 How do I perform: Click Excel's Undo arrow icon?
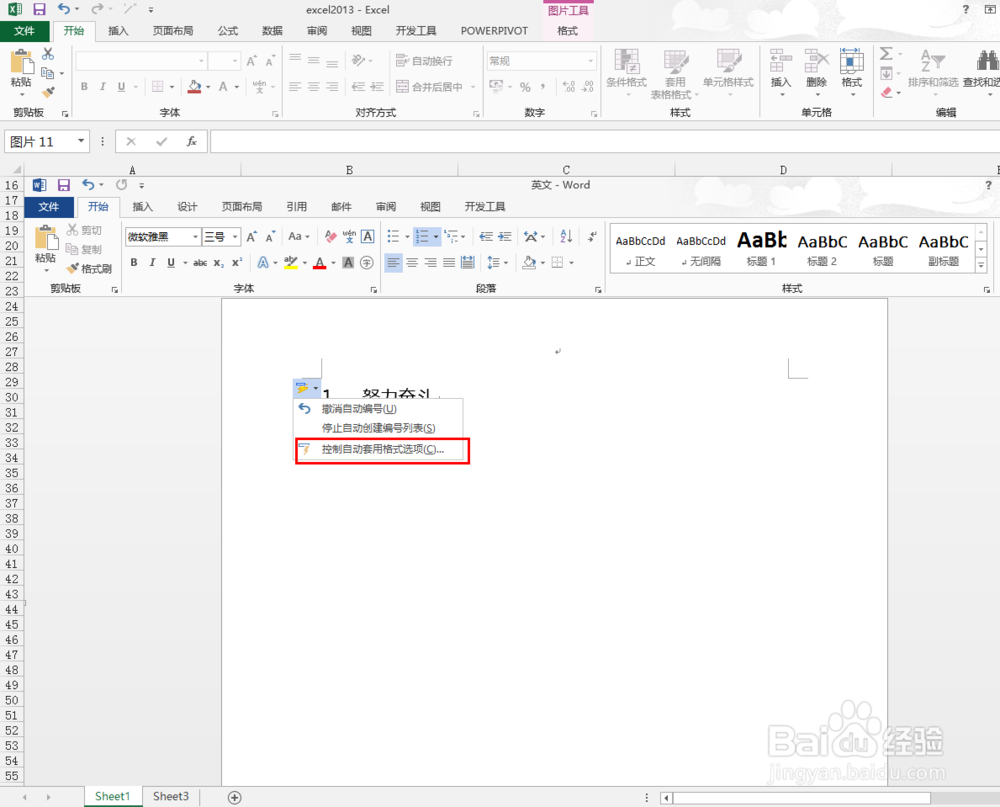tap(64, 9)
